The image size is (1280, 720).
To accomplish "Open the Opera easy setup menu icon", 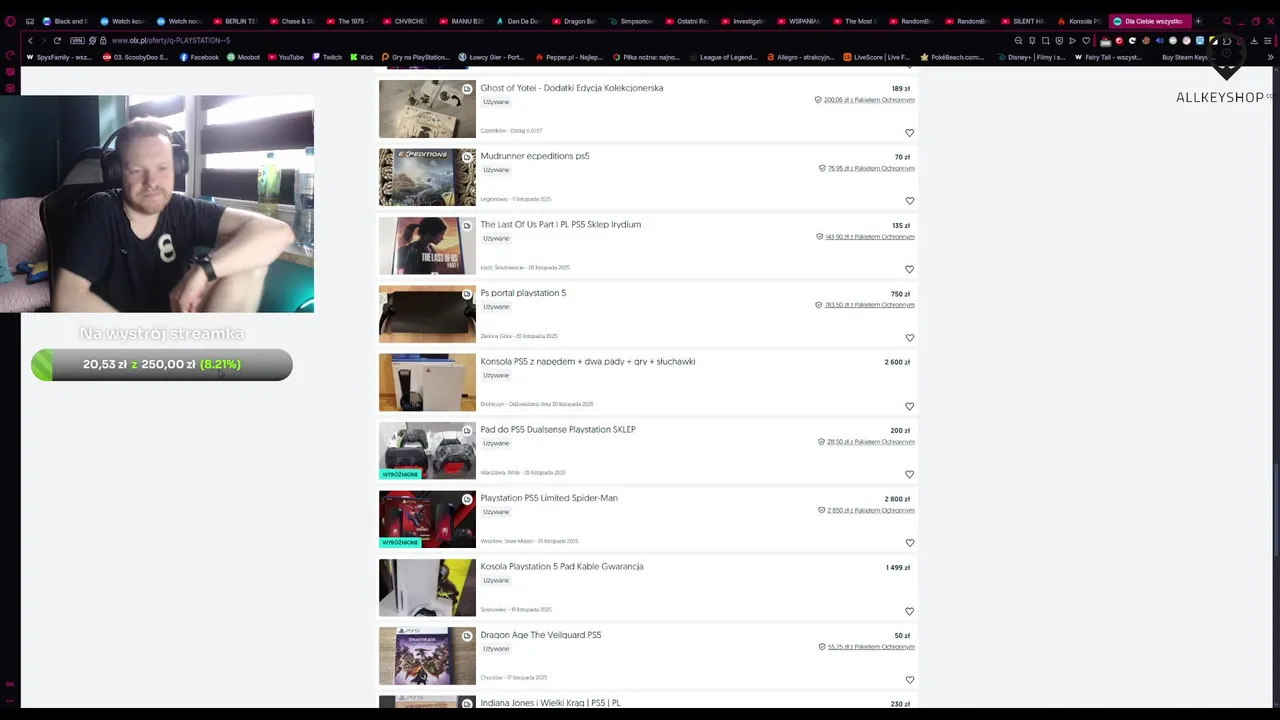I will (1270, 41).
